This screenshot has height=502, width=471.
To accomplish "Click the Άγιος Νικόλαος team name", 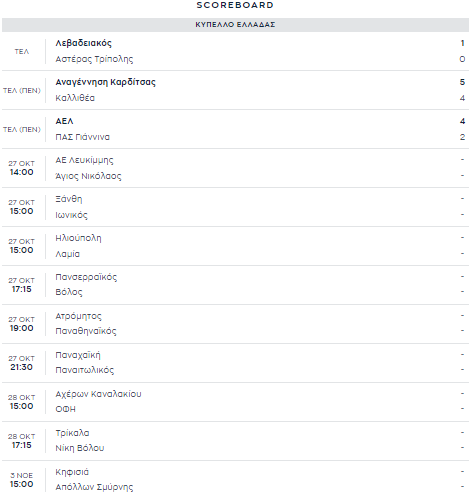I will (88, 176).
